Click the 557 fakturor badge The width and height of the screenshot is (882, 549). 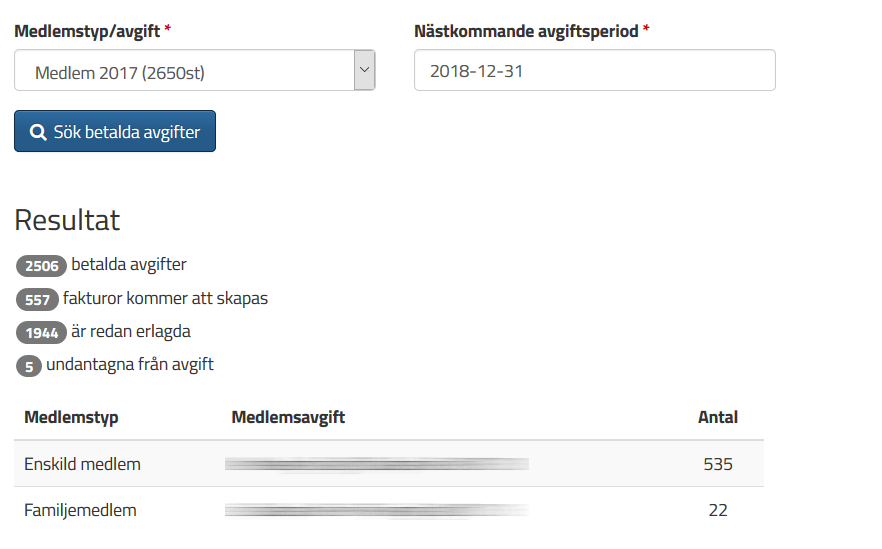[x=37, y=299]
